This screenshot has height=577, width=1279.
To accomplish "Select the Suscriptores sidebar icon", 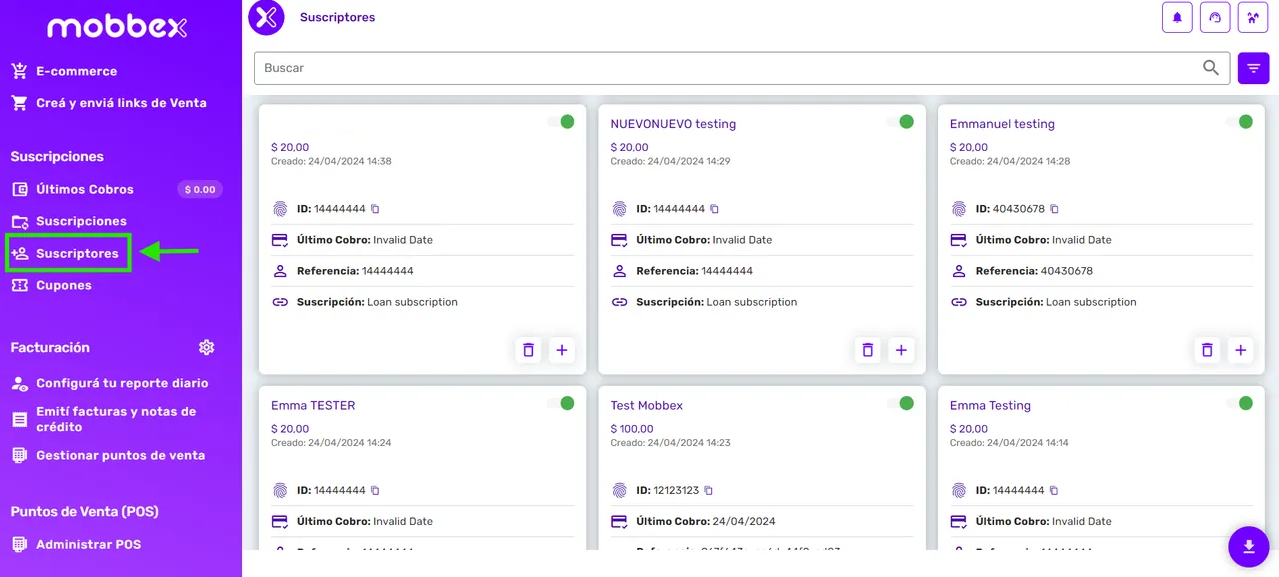I will point(22,252).
